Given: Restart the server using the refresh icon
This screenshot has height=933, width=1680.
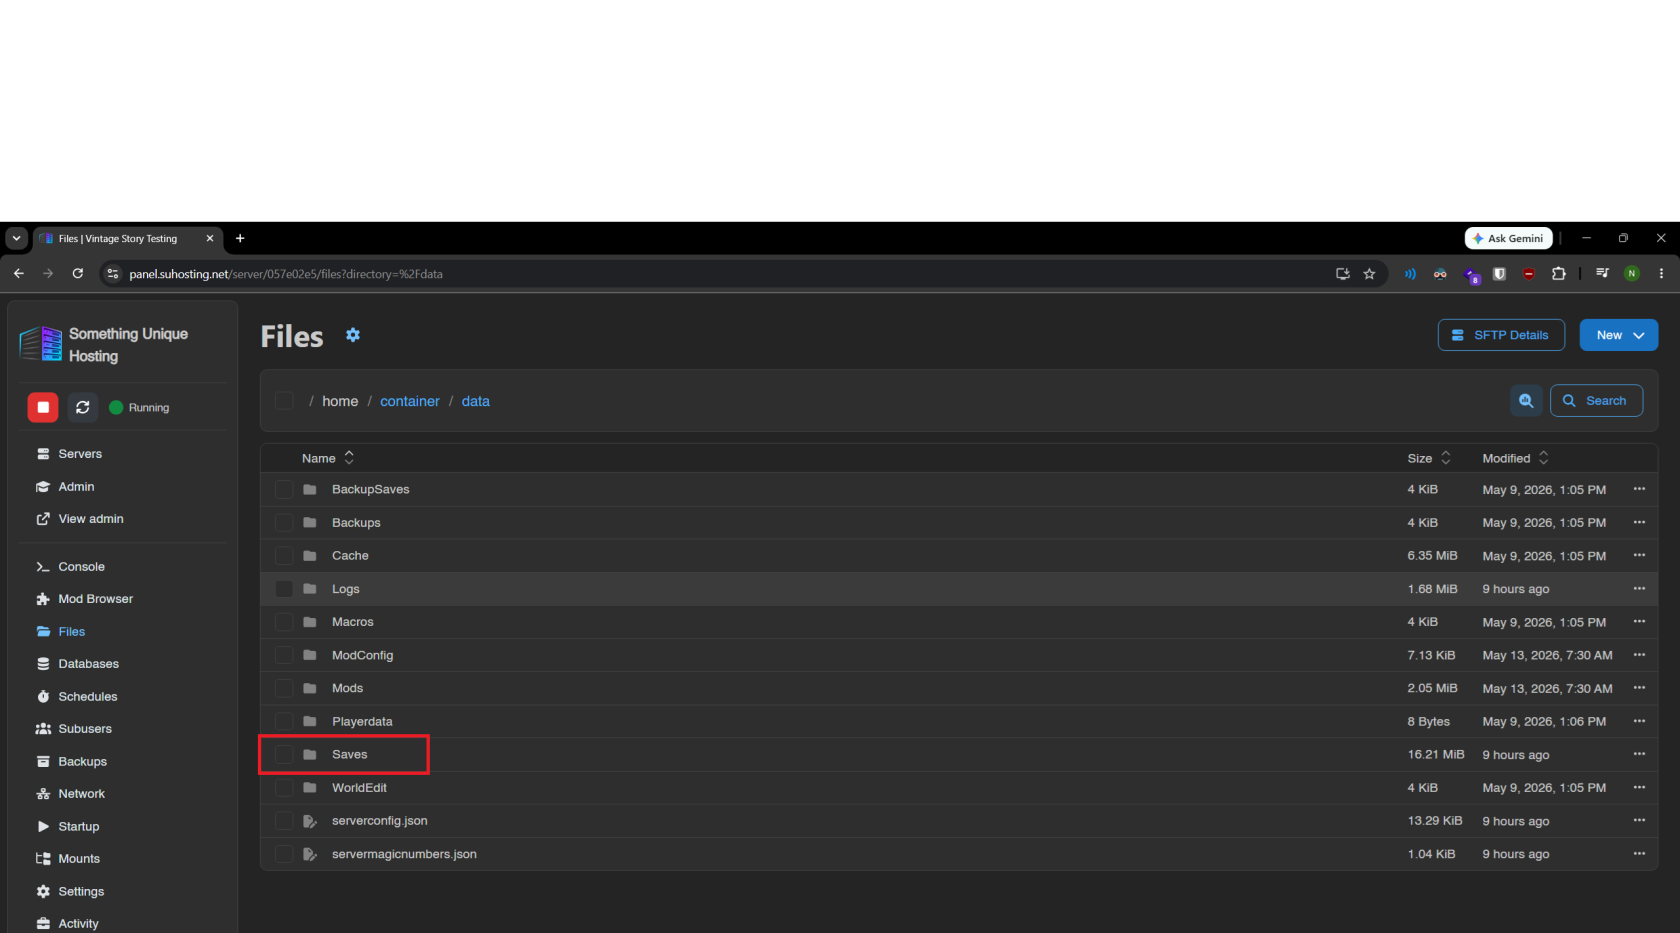Looking at the screenshot, I should click(83, 407).
